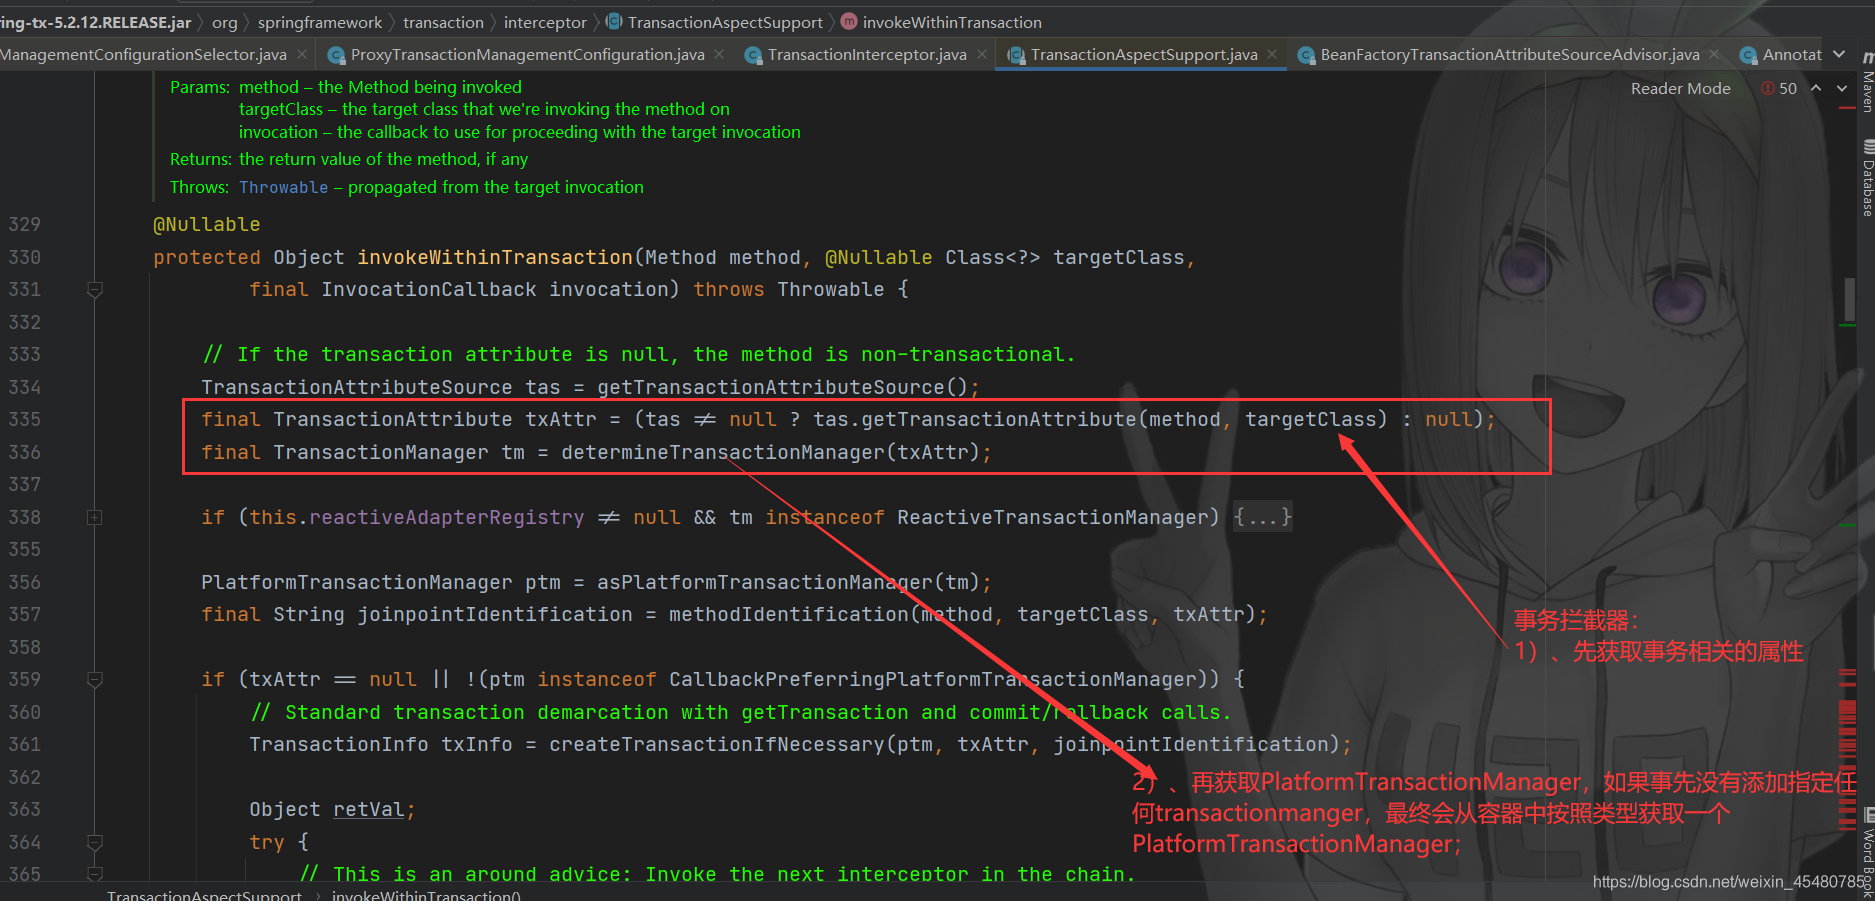The height and width of the screenshot is (901, 1875).
Task: Click the @Nullable annotation on line 329
Action: click(206, 225)
